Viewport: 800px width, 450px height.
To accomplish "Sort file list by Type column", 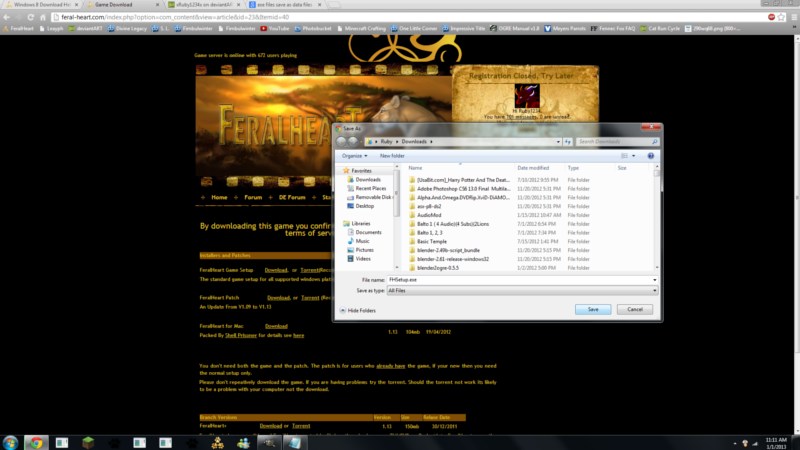I will (x=573, y=168).
